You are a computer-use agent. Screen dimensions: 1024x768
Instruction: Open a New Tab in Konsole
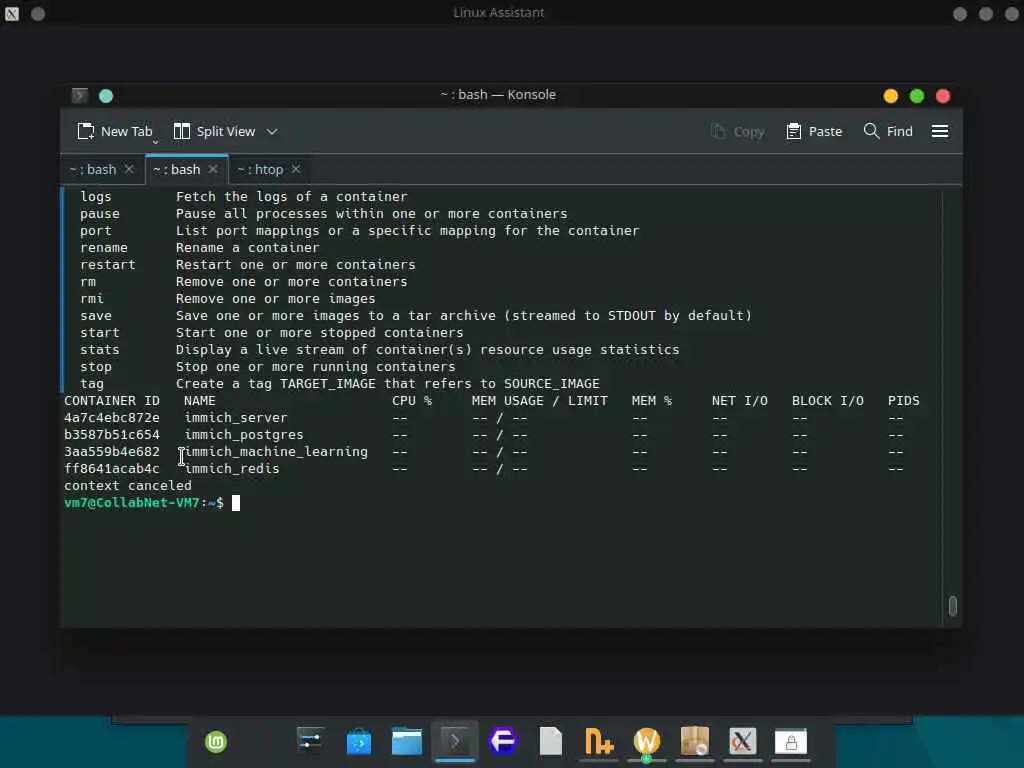click(x=115, y=131)
